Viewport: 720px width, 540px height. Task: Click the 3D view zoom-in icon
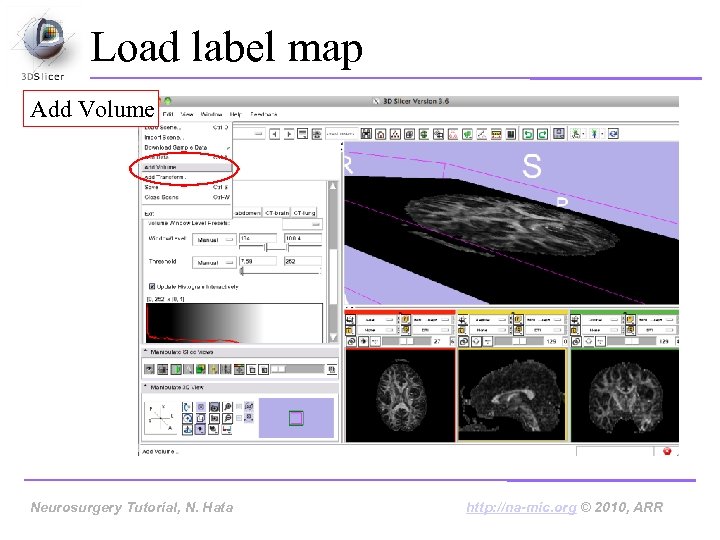227,407
